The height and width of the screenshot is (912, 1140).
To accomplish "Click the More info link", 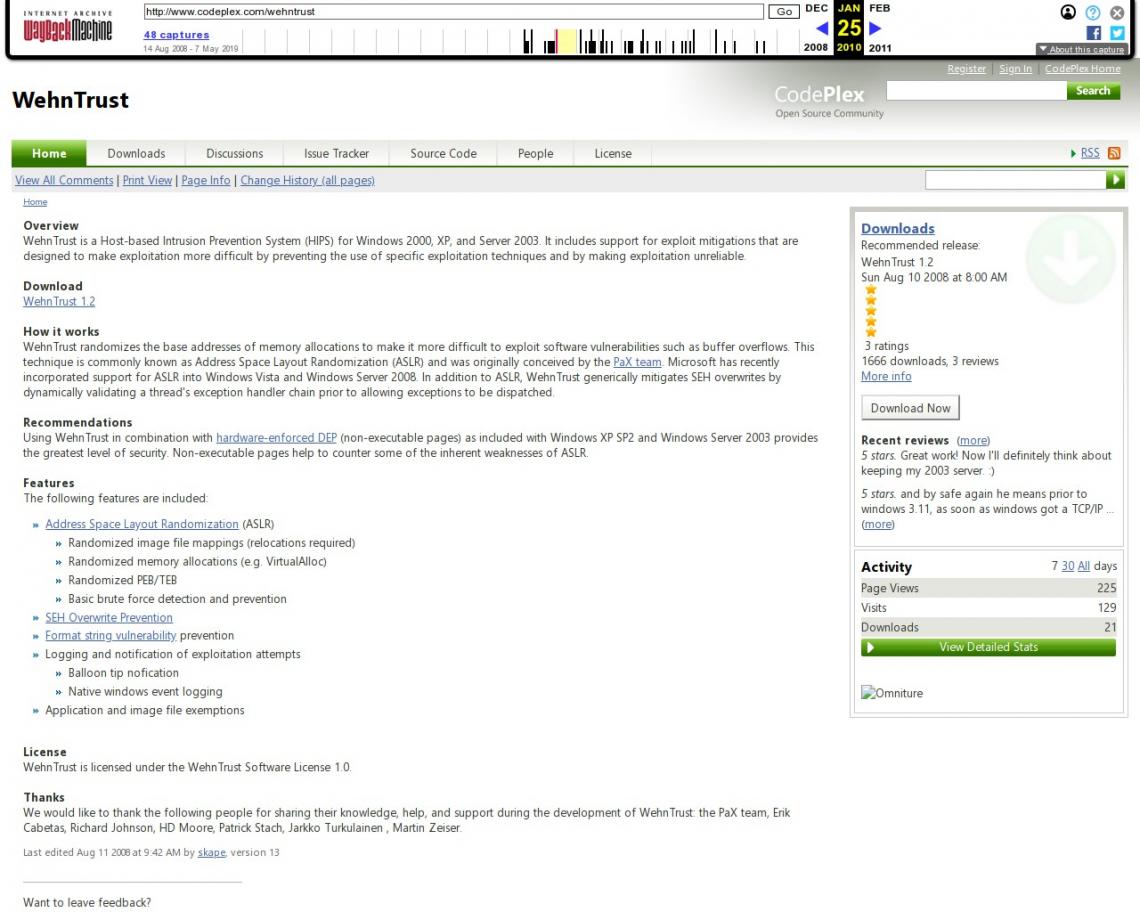I will point(886,376).
